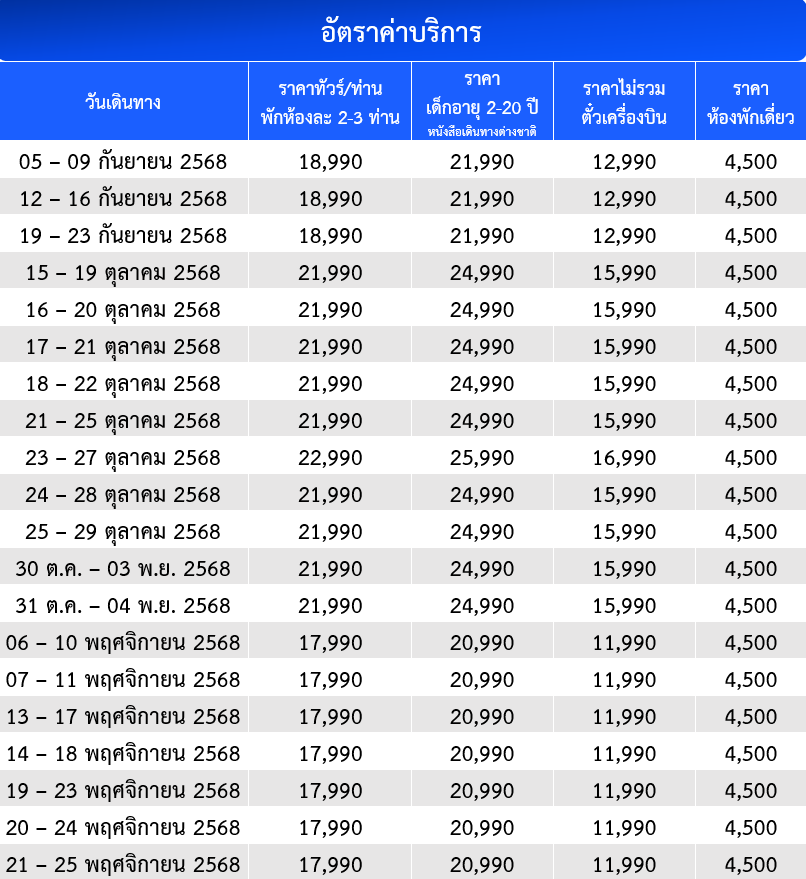The width and height of the screenshot is (806, 879).
Task: Click the 15 – 19 ตุลาคม 2568 date
Action: 123,273
